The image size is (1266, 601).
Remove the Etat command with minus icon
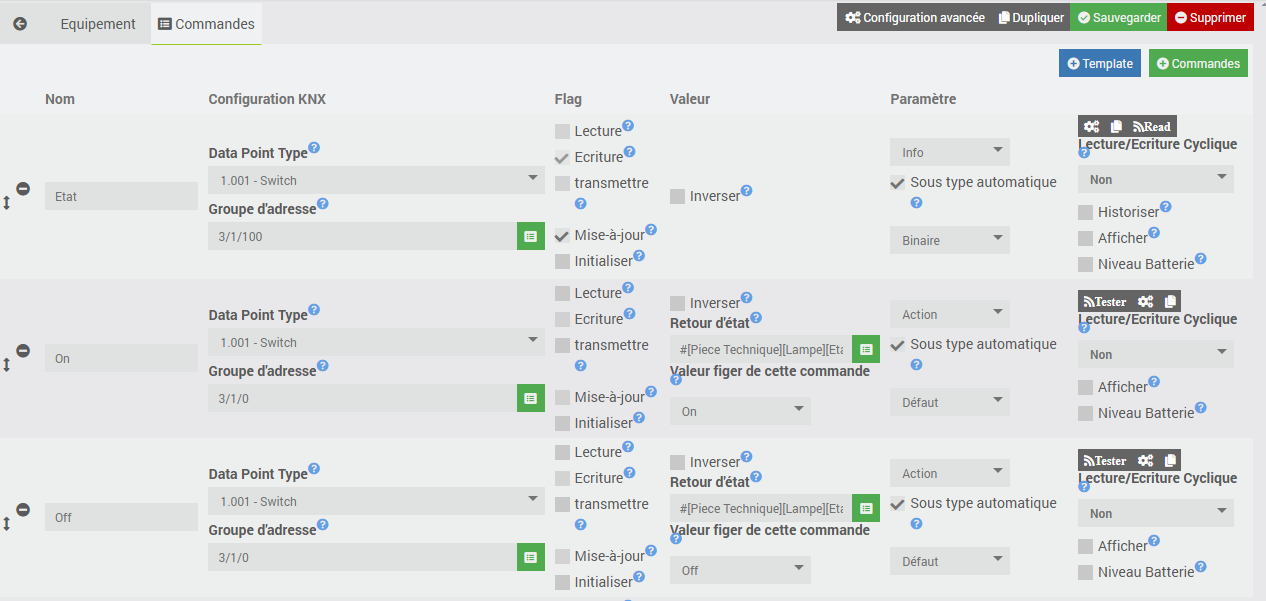tap(23, 188)
